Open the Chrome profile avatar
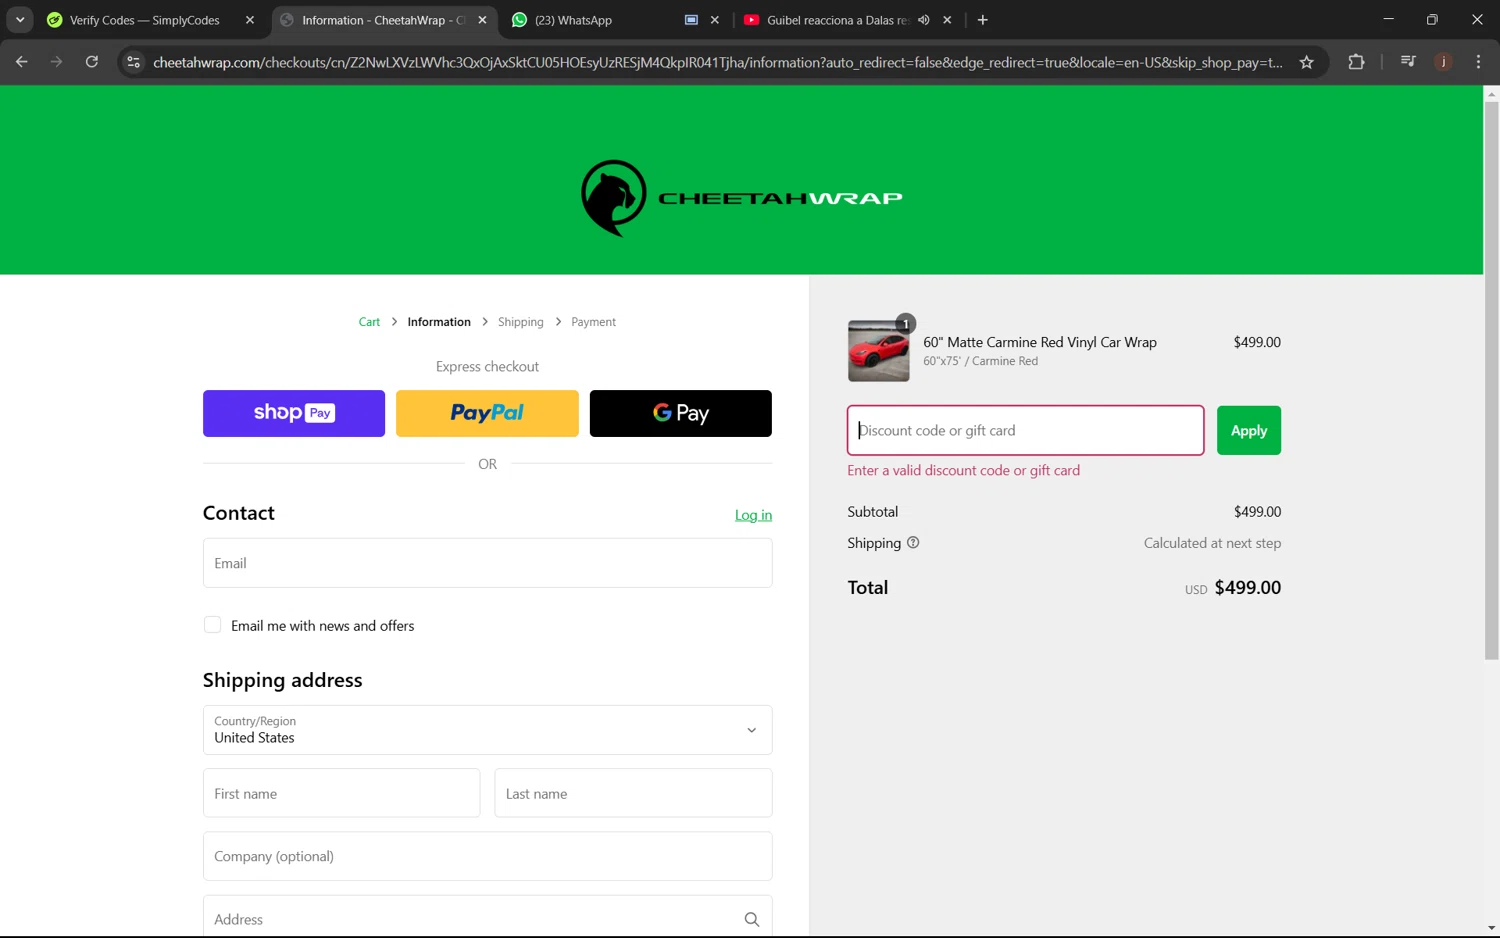Screen dimensions: 1500x938 coord(1443,62)
